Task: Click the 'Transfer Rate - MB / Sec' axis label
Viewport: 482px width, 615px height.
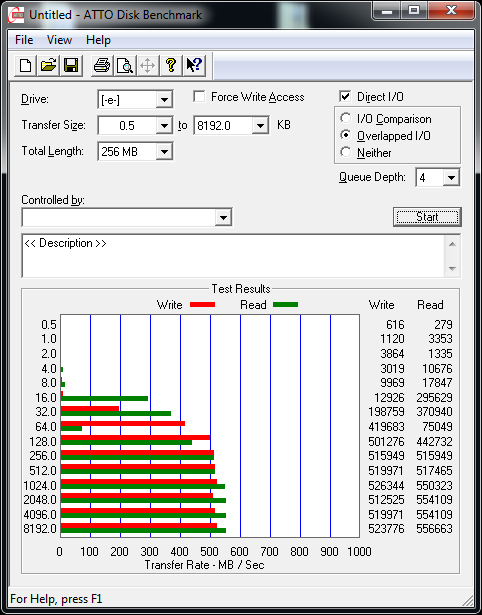Action: [x=204, y=565]
